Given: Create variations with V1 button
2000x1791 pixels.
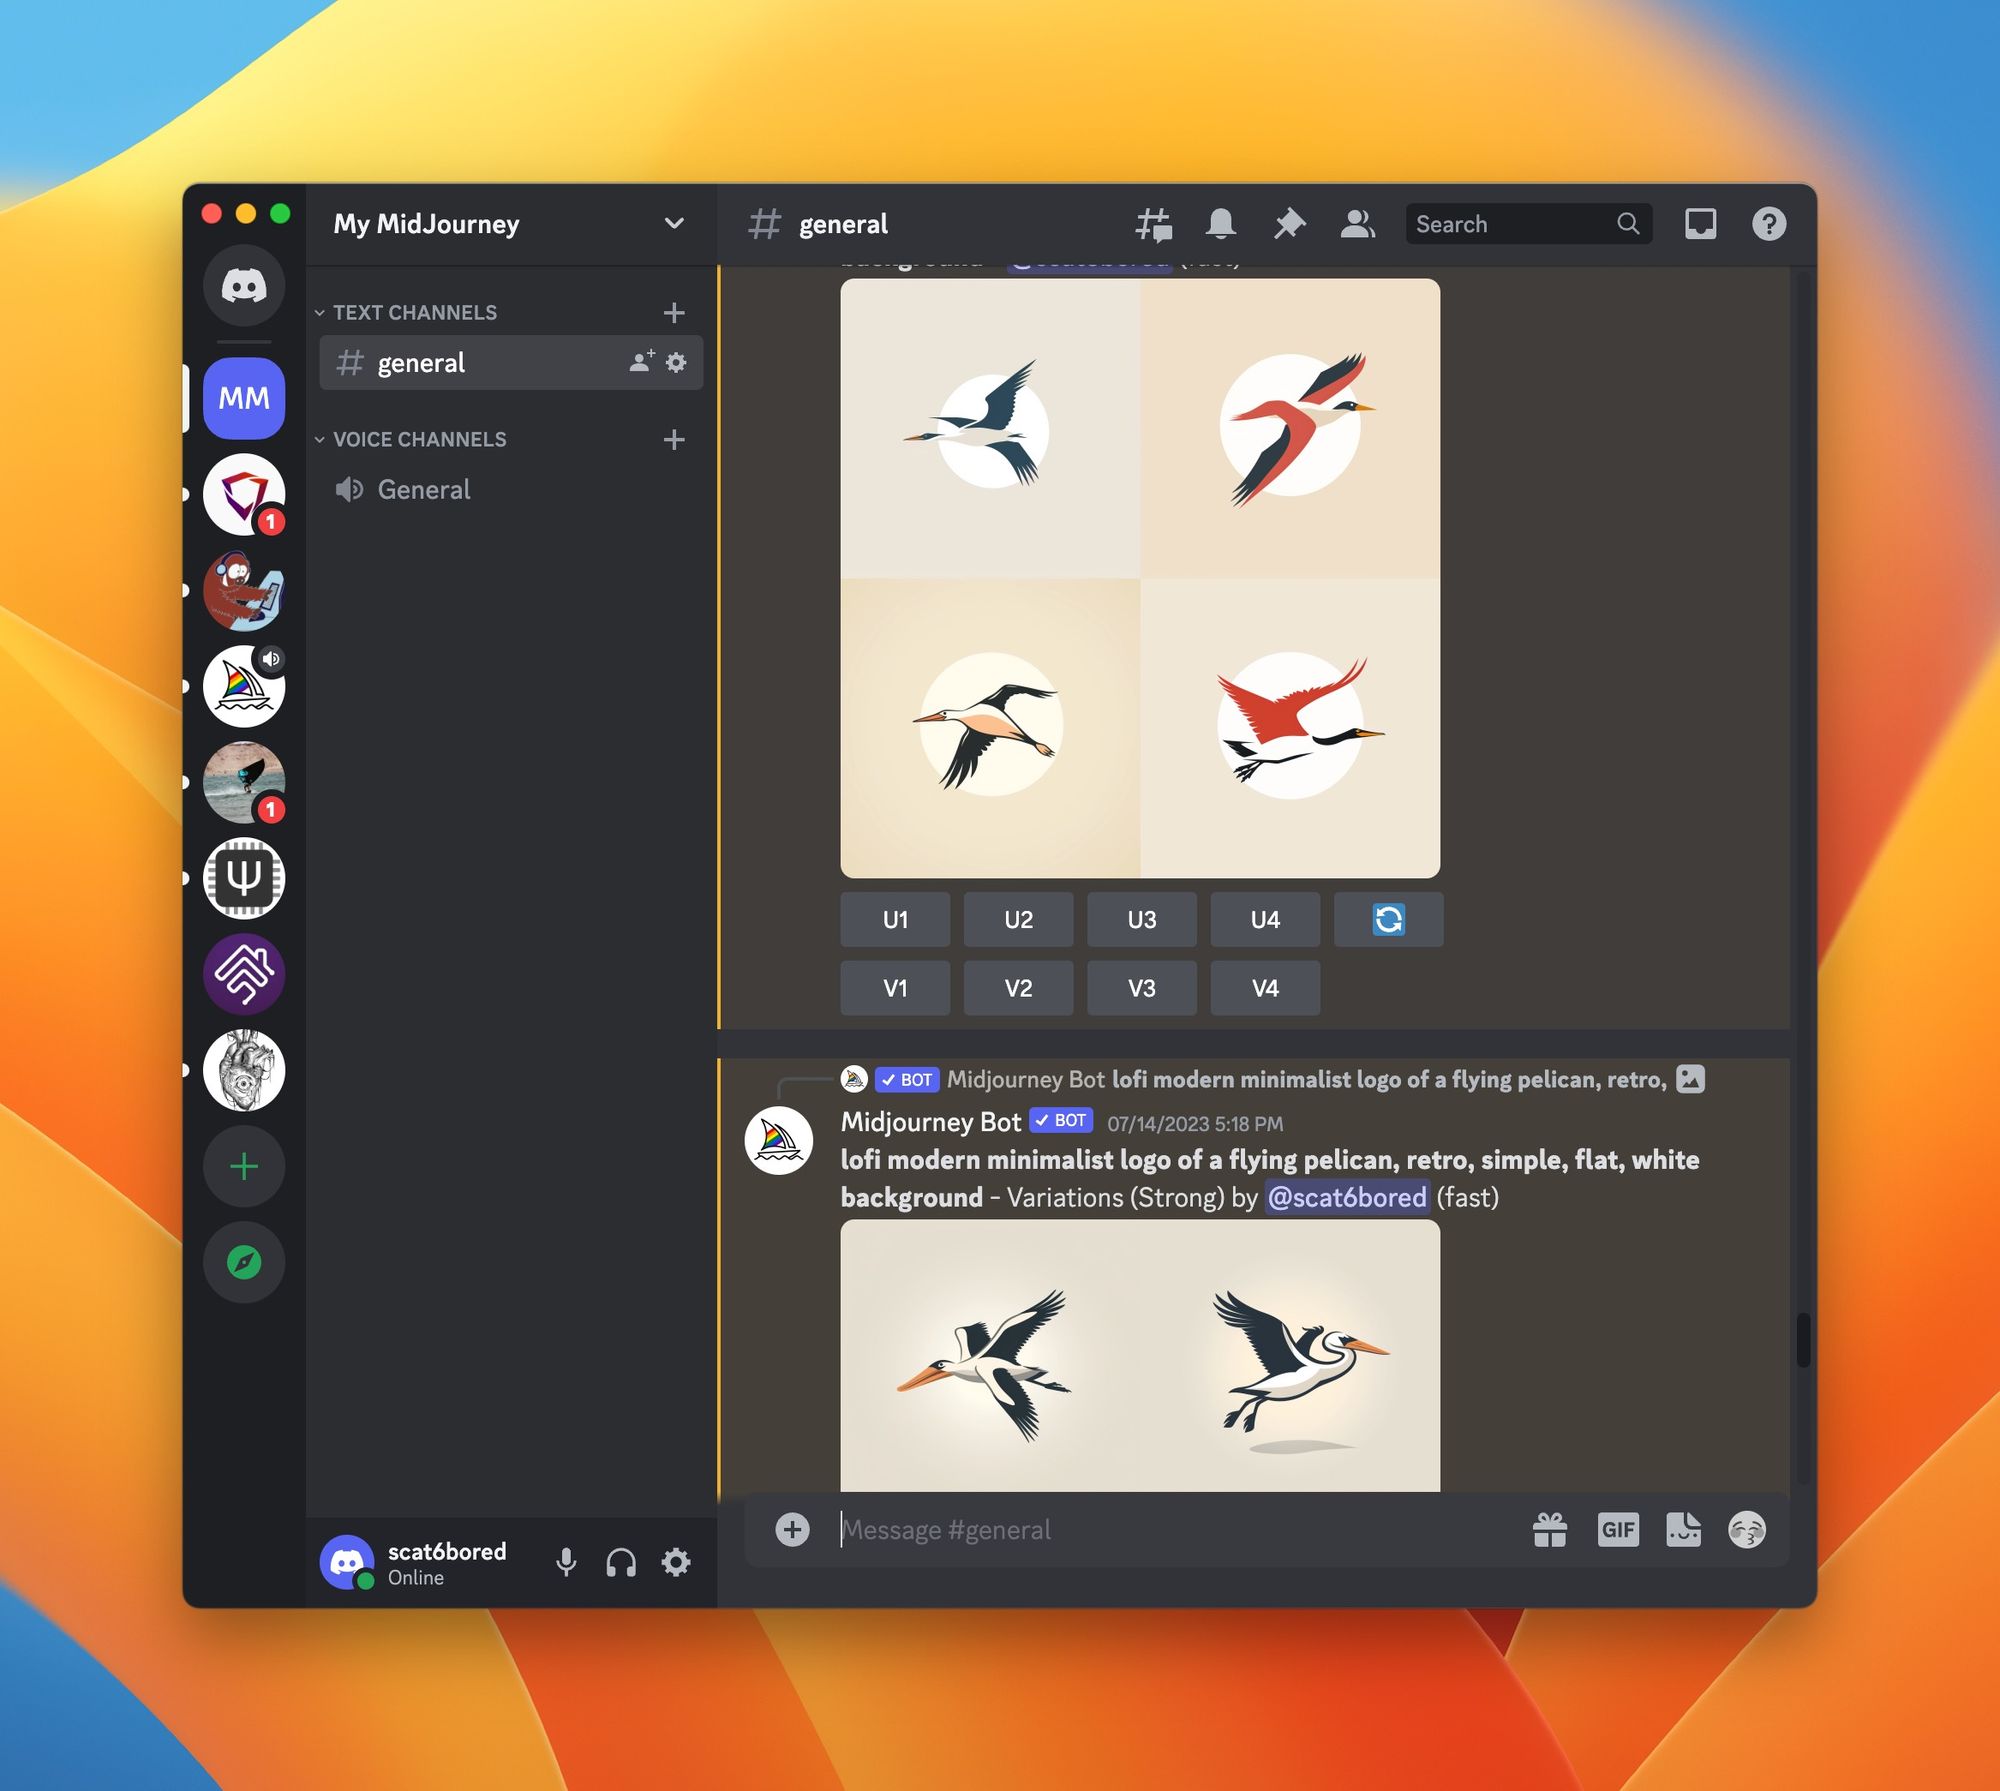Looking at the screenshot, I should click(x=895, y=988).
